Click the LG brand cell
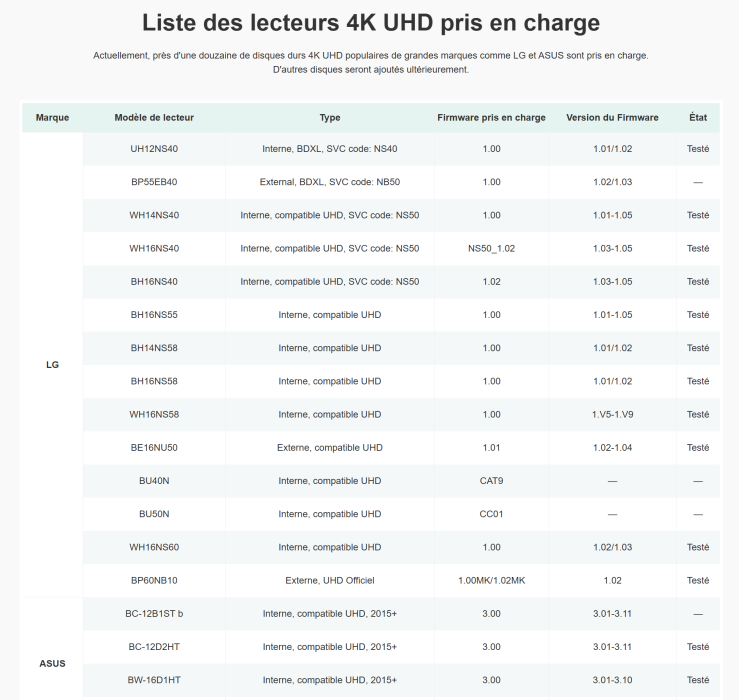739x700 pixels. click(52, 365)
